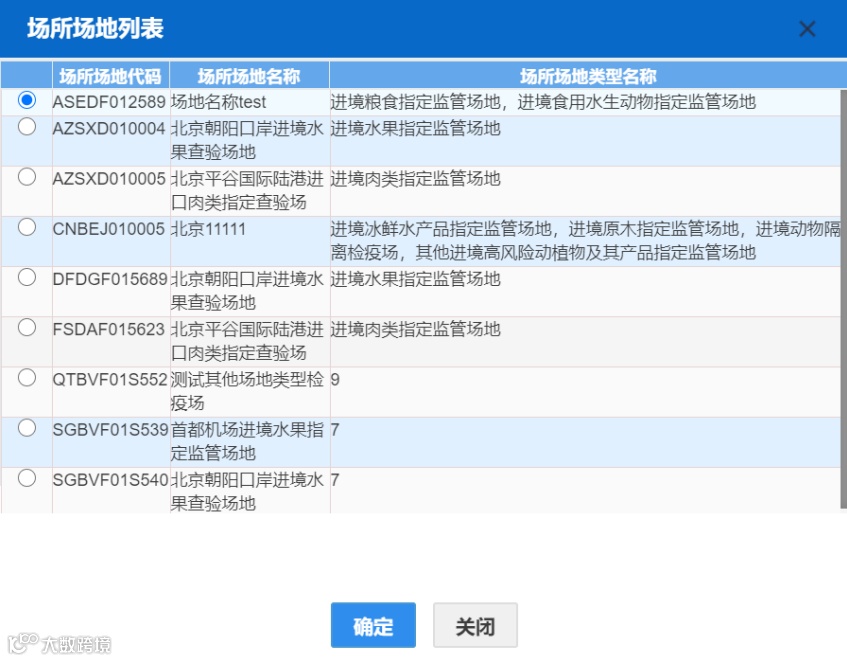Close the 场所场地列表 dialog with X

807,29
